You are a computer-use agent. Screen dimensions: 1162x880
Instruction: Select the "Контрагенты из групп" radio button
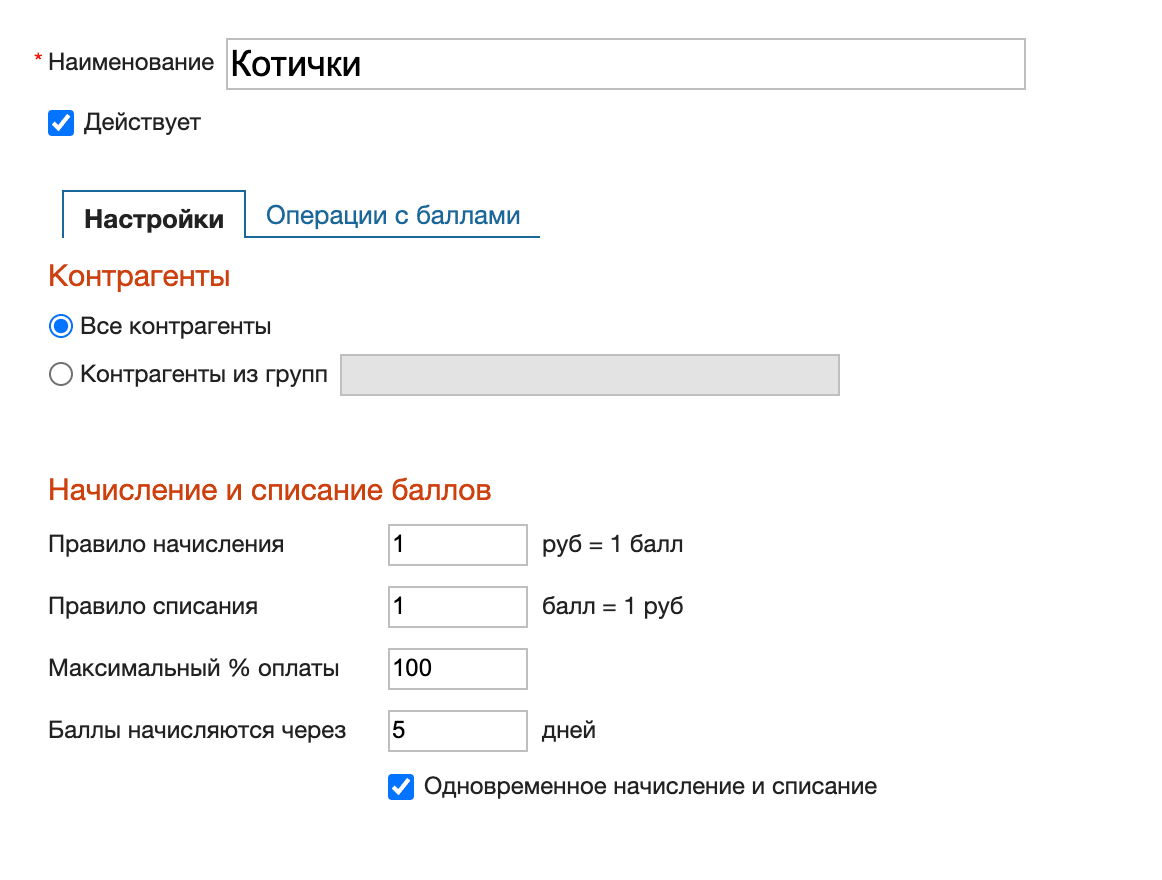pos(60,374)
